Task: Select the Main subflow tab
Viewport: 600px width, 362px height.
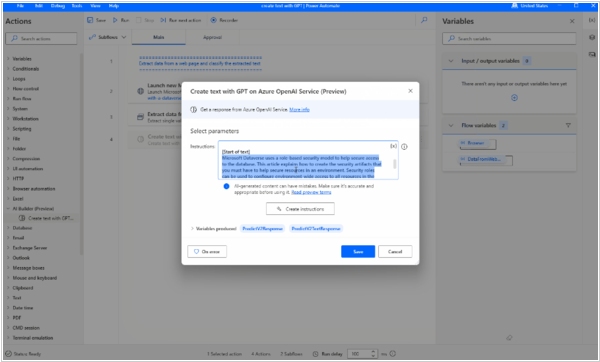Action: pyautogui.click(x=159, y=37)
